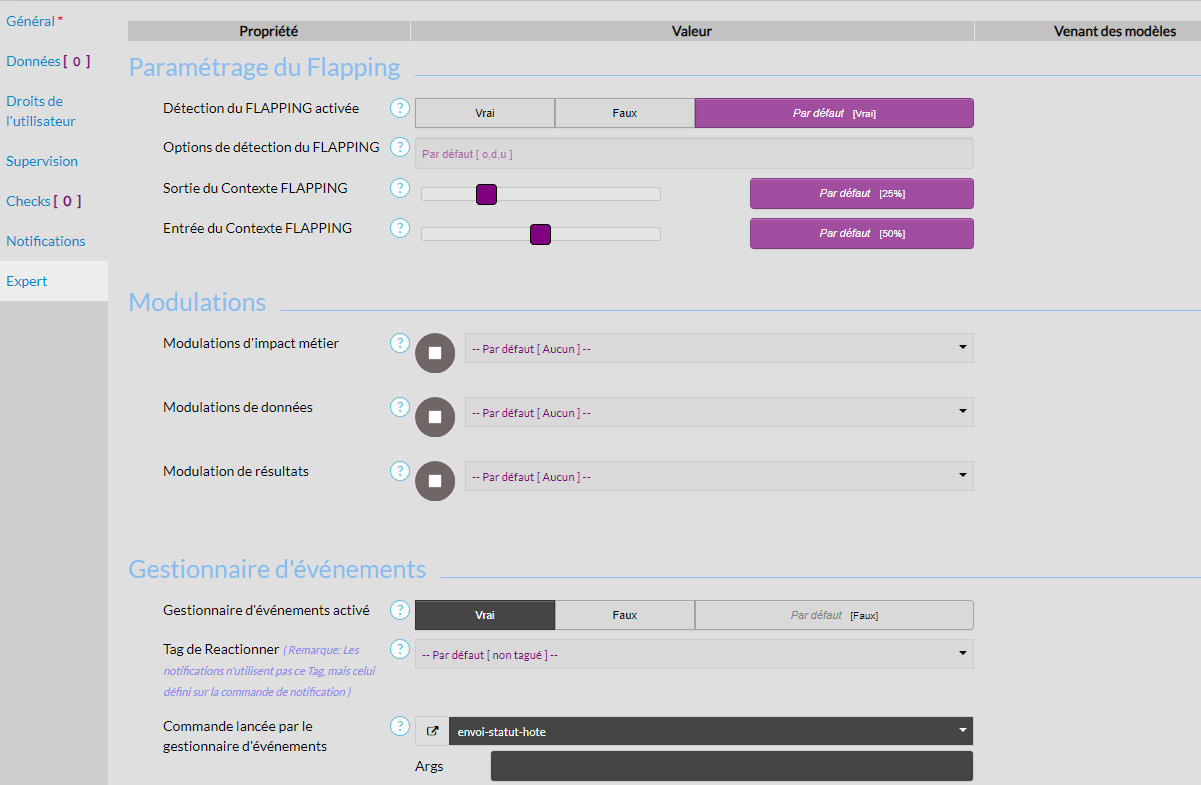The height and width of the screenshot is (785, 1201).
Task: Show help for Tag de Reactionner
Action: (x=400, y=649)
